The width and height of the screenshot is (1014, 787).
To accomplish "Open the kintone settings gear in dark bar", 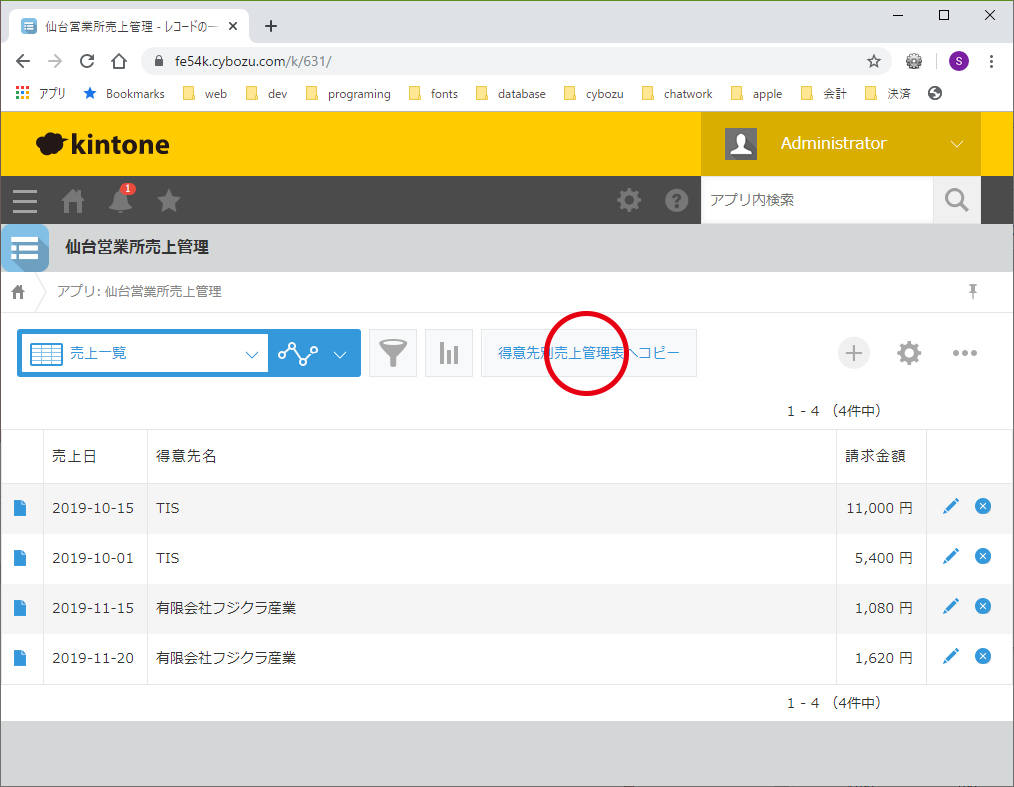I will pyautogui.click(x=629, y=200).
